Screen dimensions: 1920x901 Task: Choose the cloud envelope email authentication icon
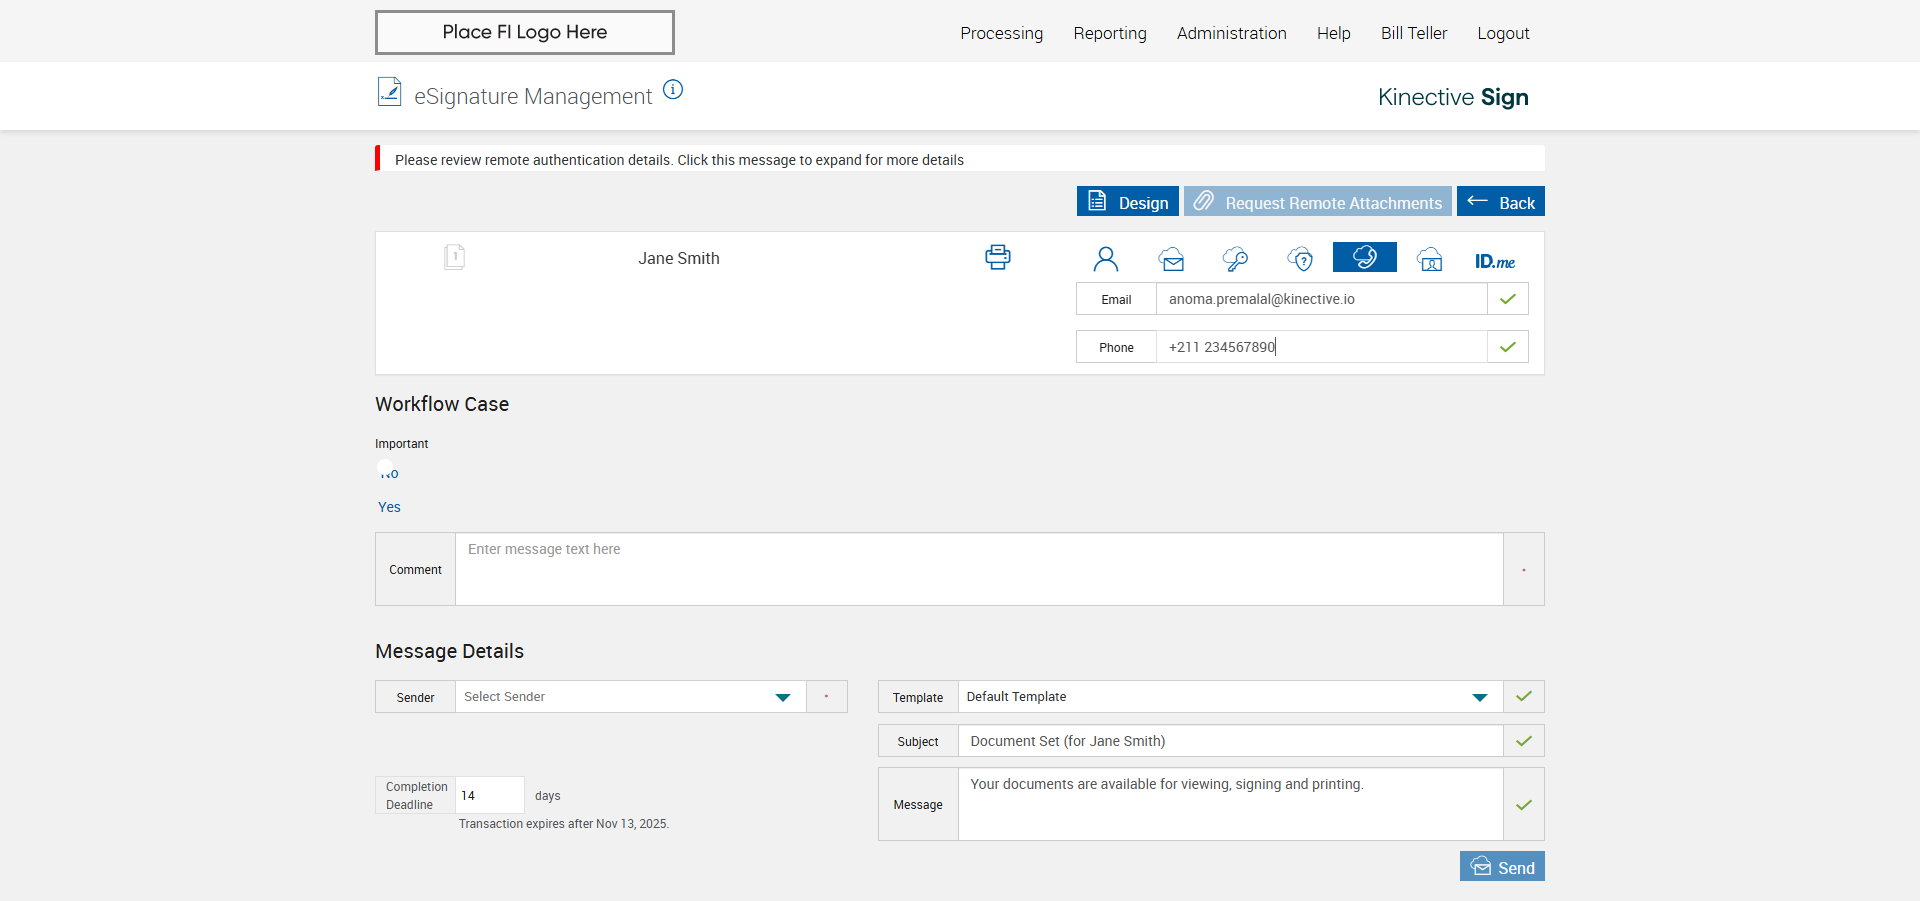coord(1171,260)
